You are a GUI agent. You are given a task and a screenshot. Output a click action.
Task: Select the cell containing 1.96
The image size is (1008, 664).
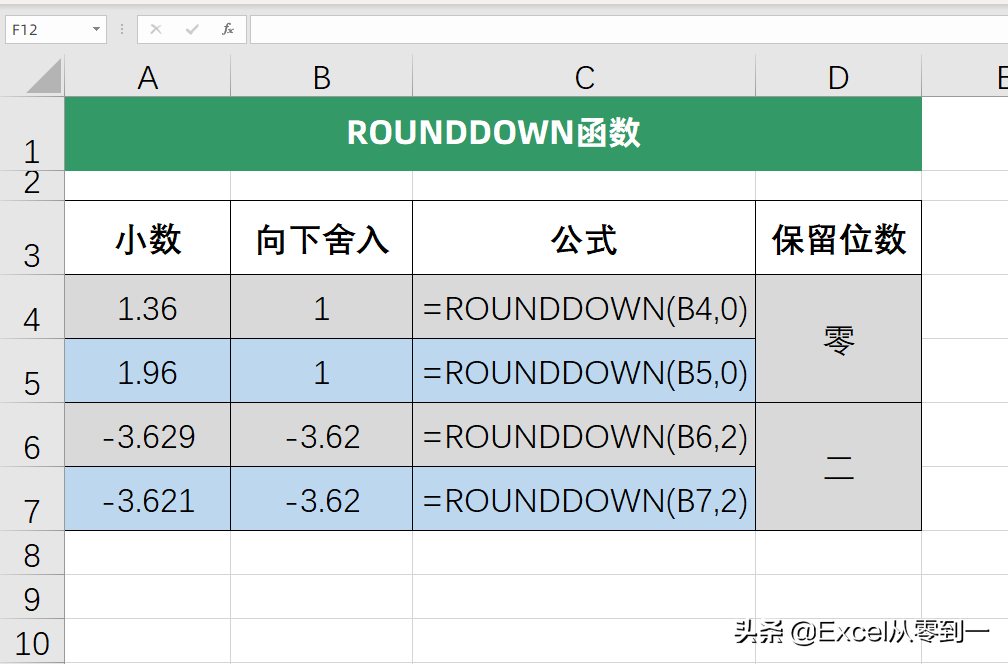(x=148, y=371)
